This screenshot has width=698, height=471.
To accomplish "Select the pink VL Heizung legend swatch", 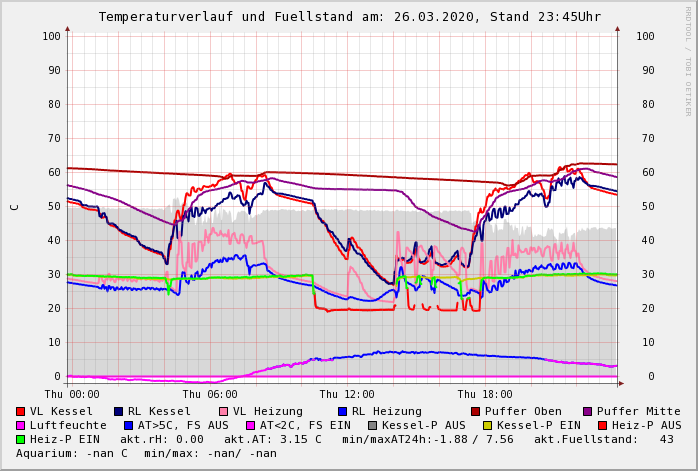I will [223, 412].
